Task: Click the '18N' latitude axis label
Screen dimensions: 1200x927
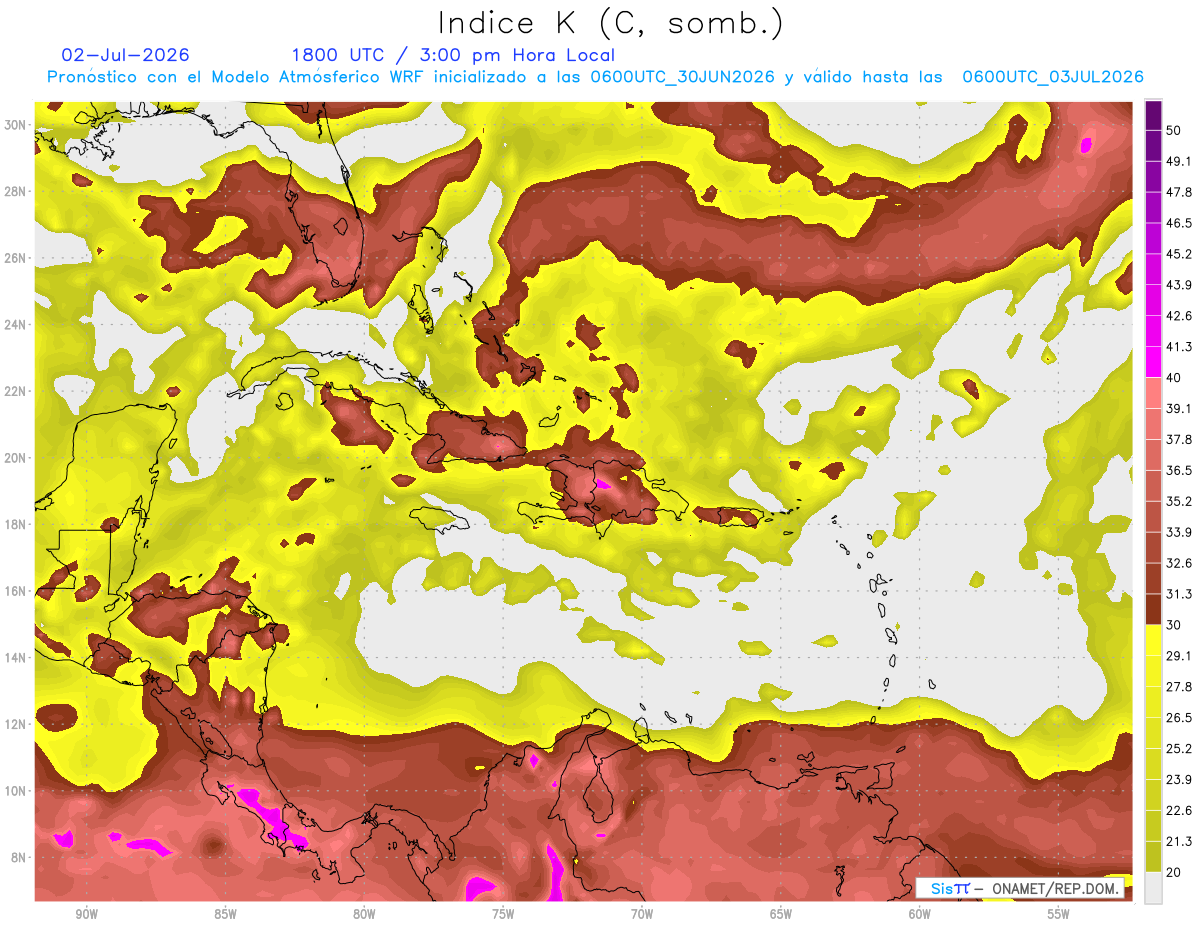Action: click(16, 525)
